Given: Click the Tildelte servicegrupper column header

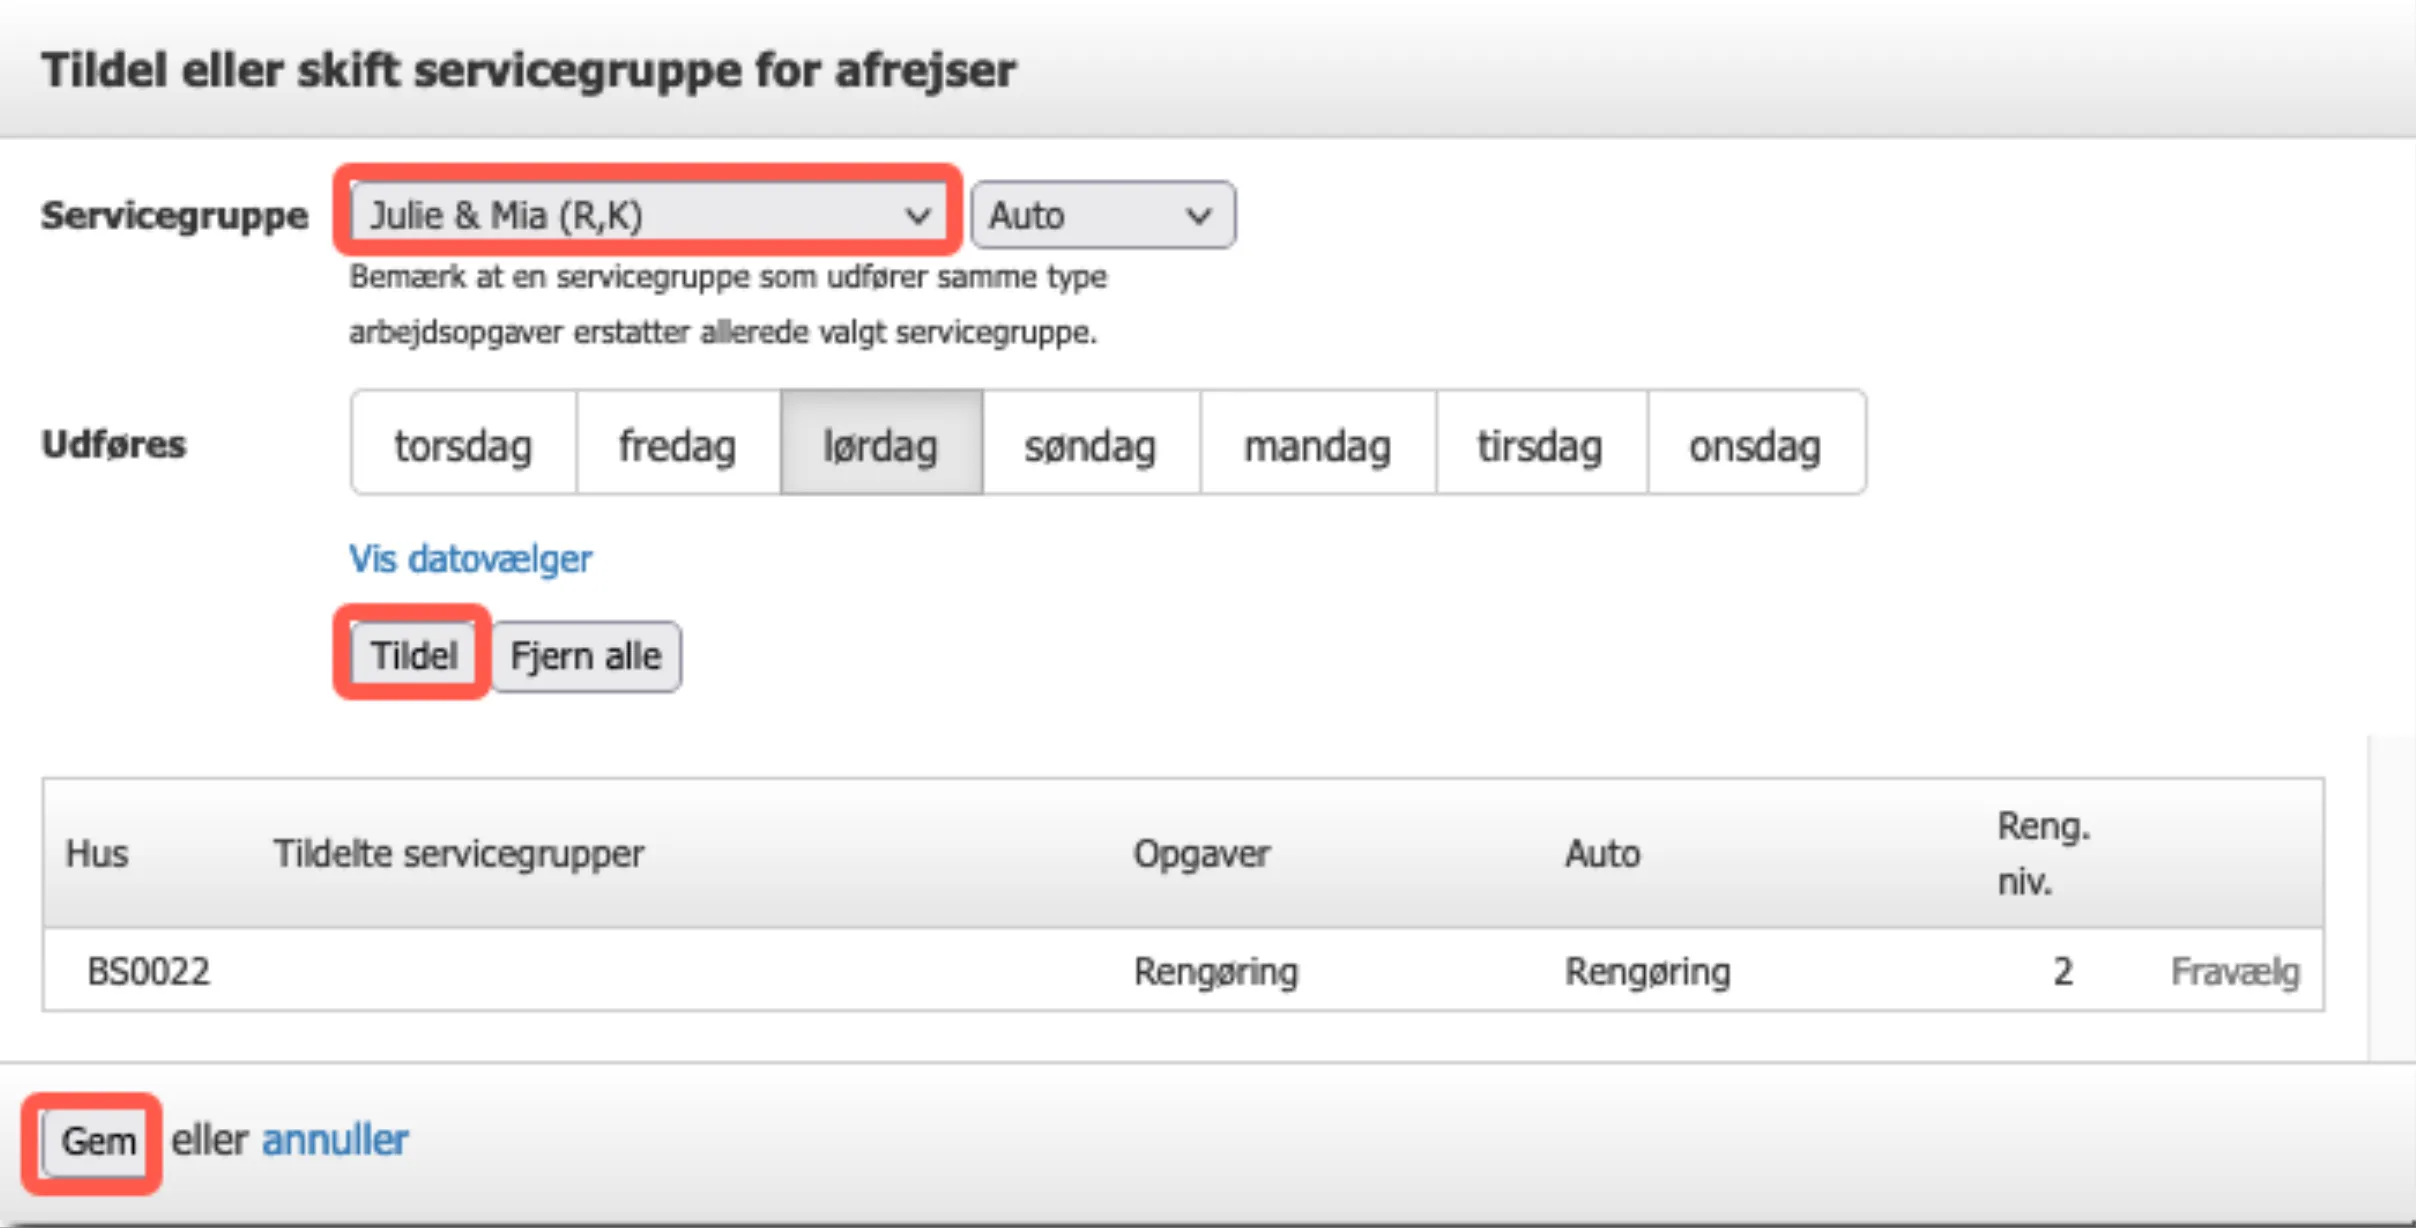Looking at the screenshot, I should (x=459, y=853).
